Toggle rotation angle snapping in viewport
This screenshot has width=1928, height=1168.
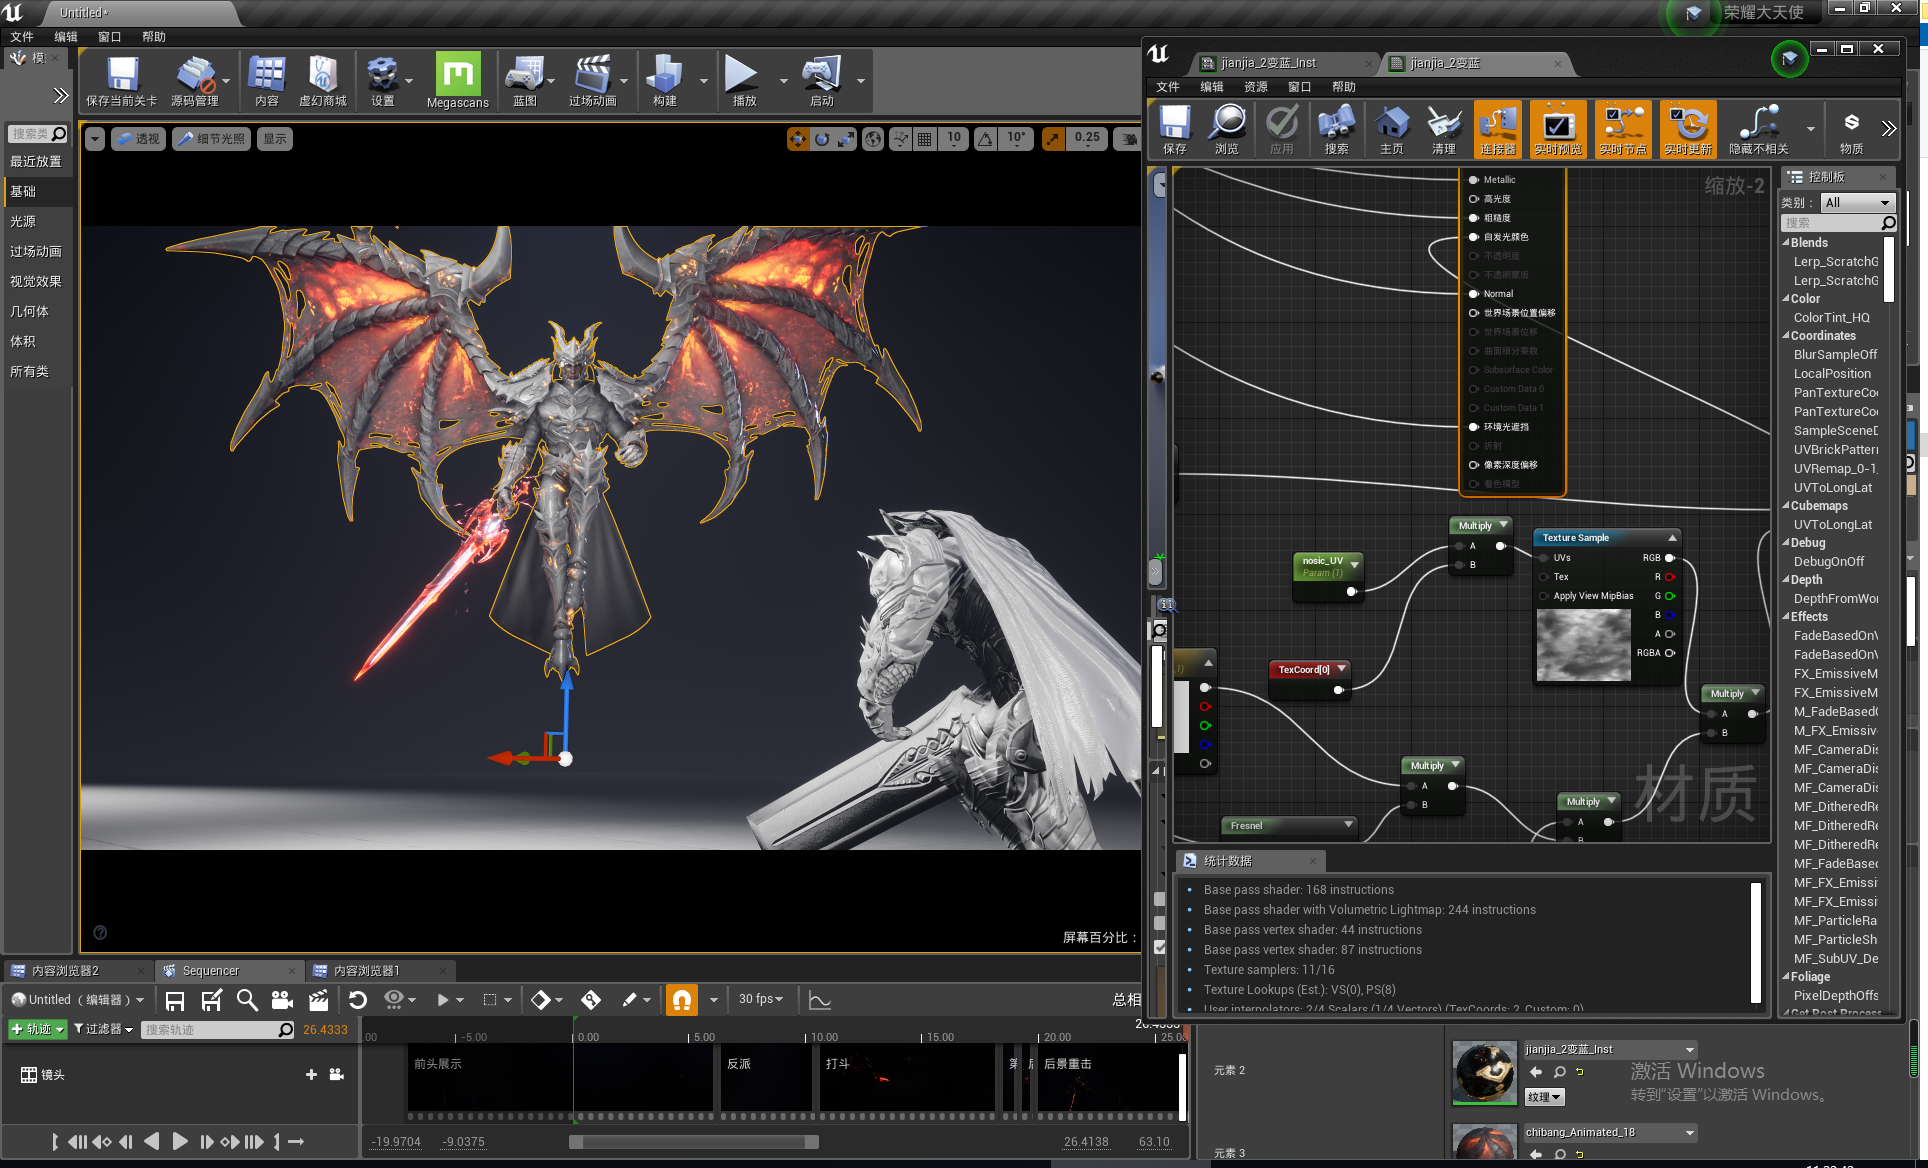click(x=986, y=139)
